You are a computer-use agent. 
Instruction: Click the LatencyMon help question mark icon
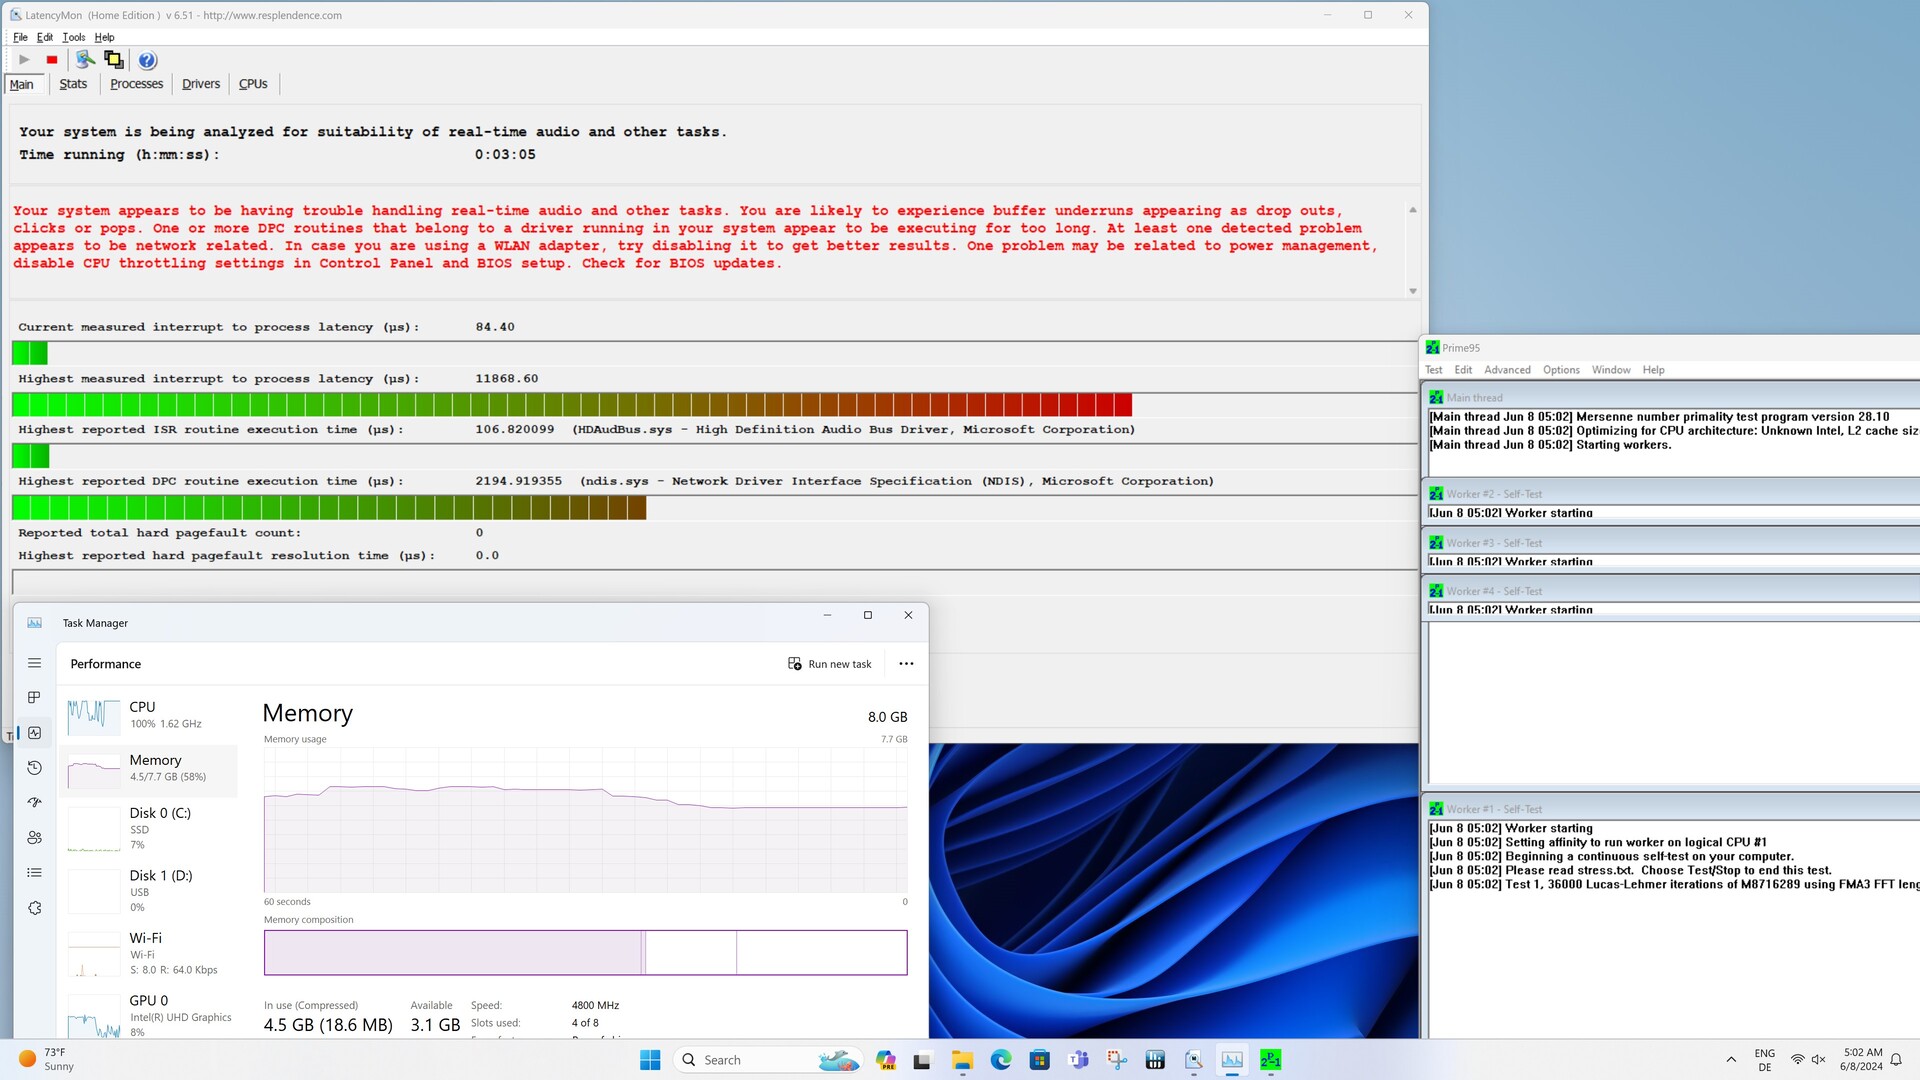point(147,60)
